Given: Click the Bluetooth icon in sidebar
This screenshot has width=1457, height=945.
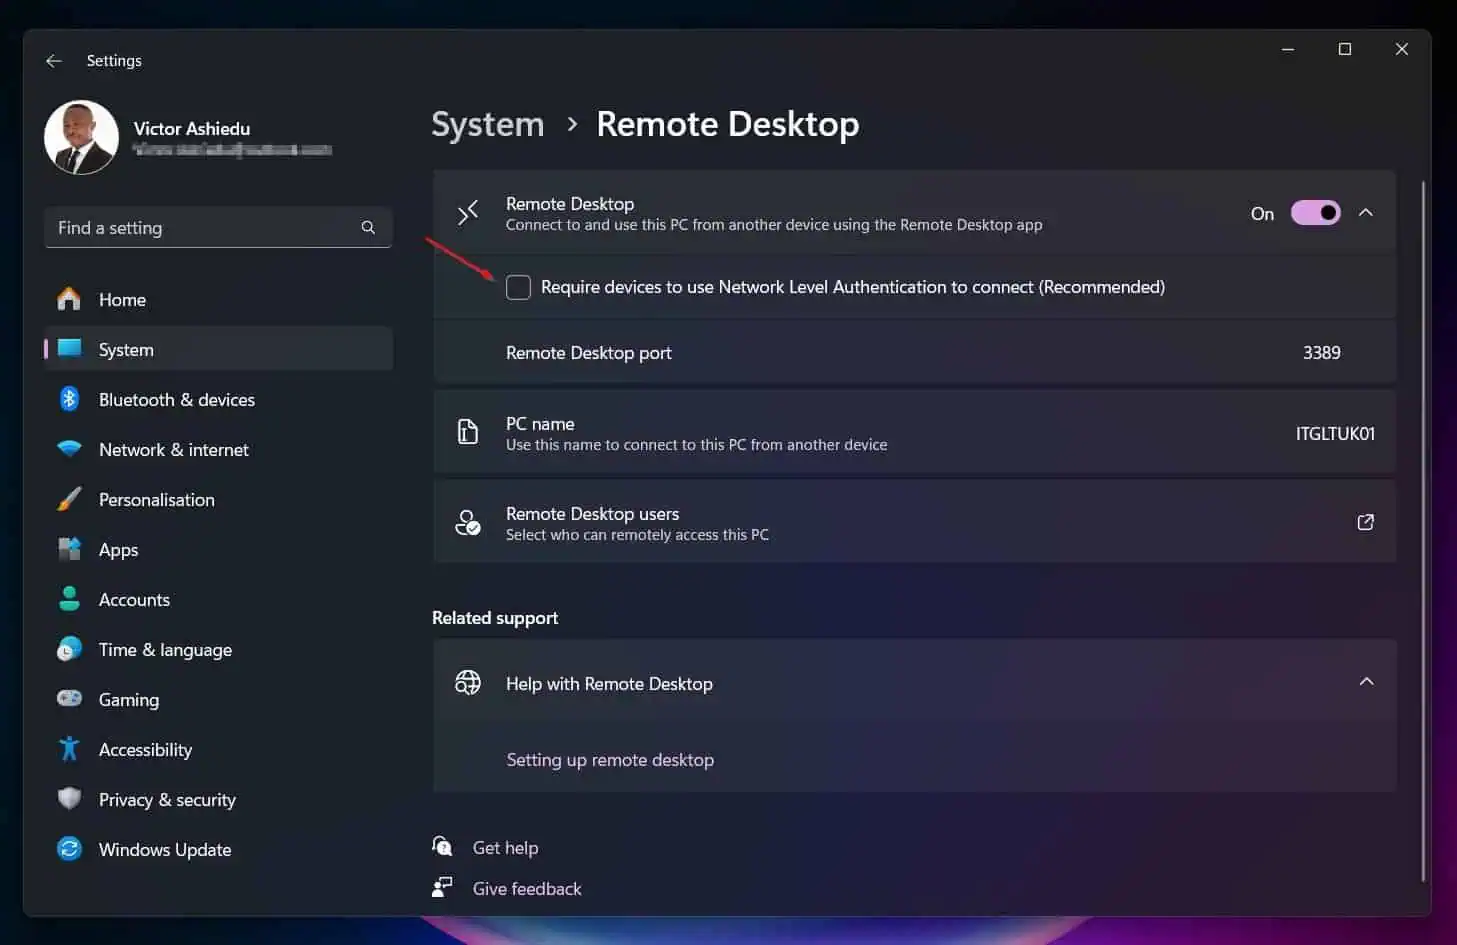Looking at the screenshot, I should click(69, 399).
